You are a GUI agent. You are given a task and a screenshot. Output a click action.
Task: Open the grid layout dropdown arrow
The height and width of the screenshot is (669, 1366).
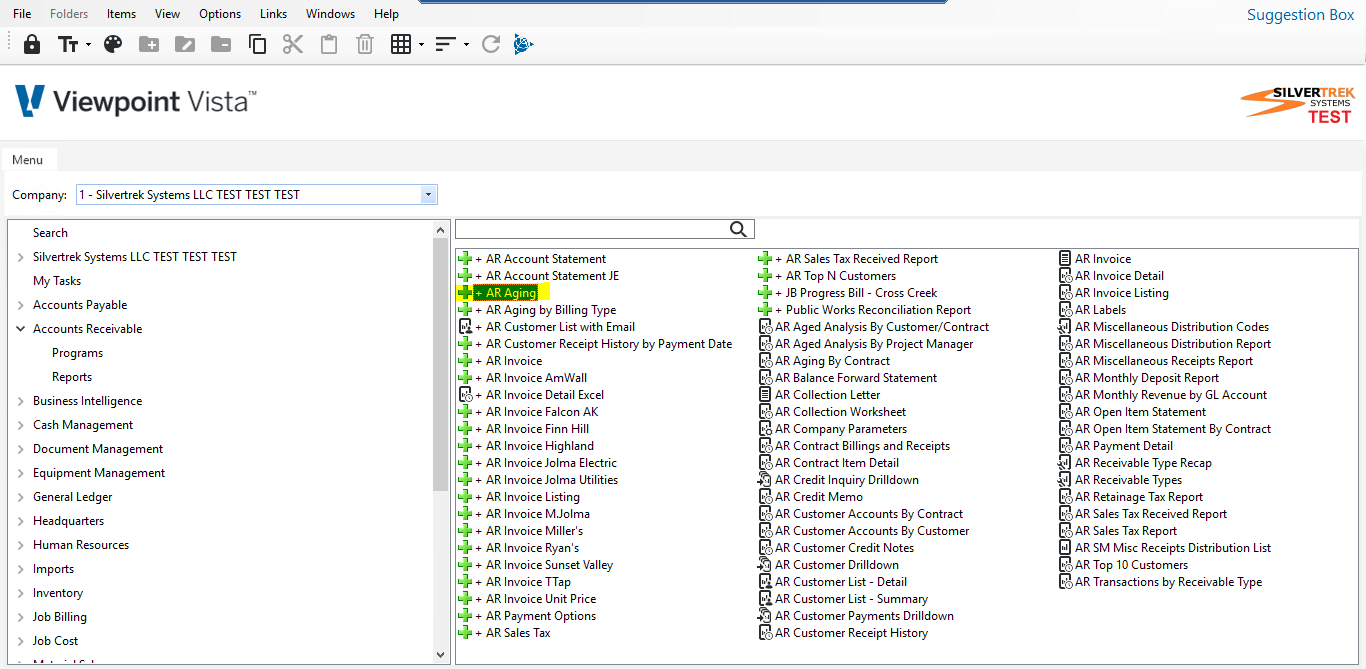pos(421,45)
